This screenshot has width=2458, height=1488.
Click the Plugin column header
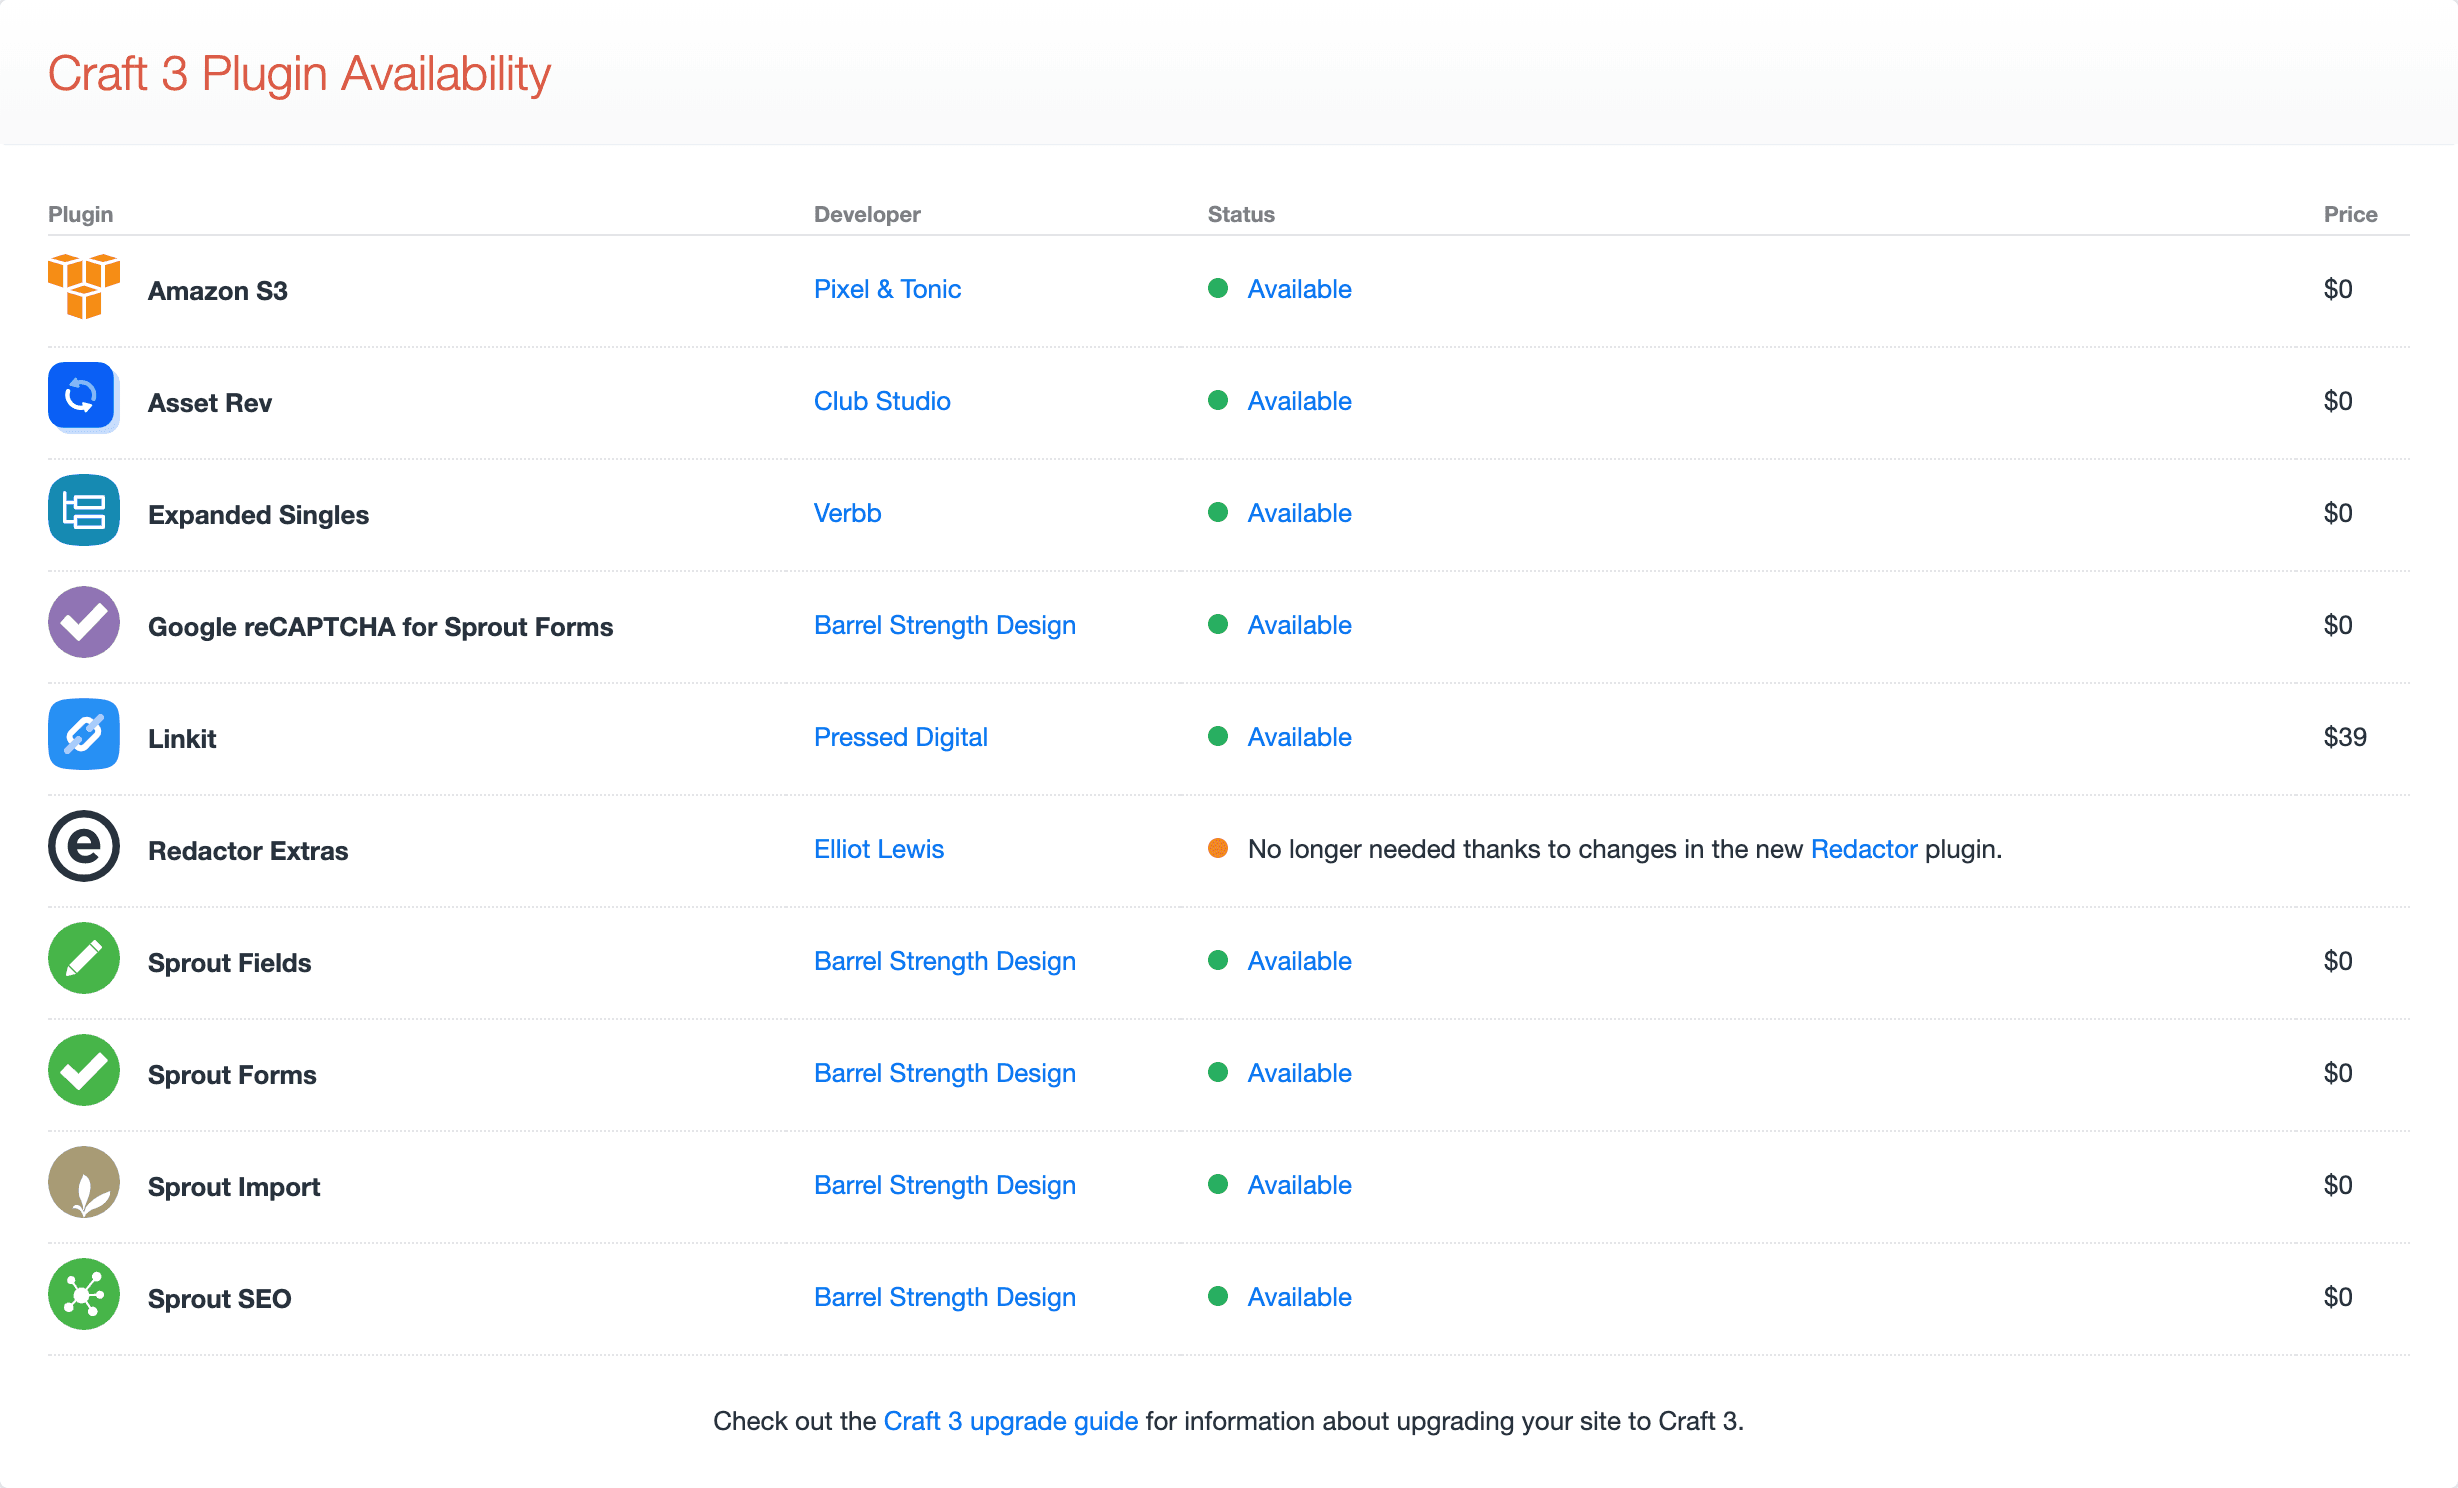click(81, 214)
